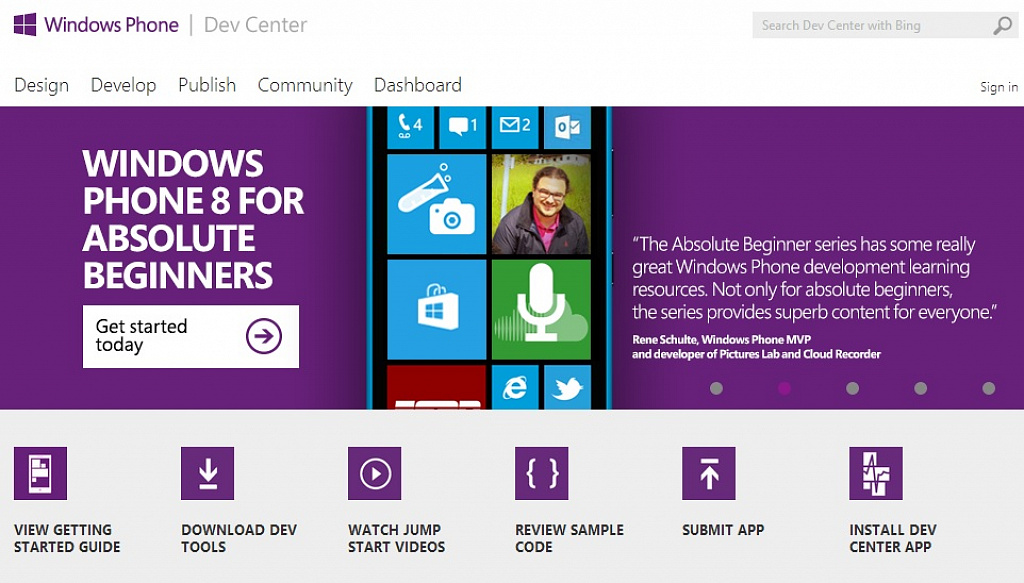Screen dimensions: 1024x583
Task: Open the Community menu
Action: 305,86
